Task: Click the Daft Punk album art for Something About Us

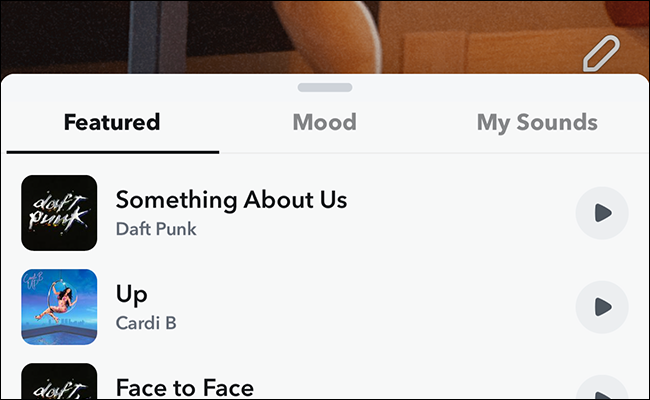Action: (59, 213)
